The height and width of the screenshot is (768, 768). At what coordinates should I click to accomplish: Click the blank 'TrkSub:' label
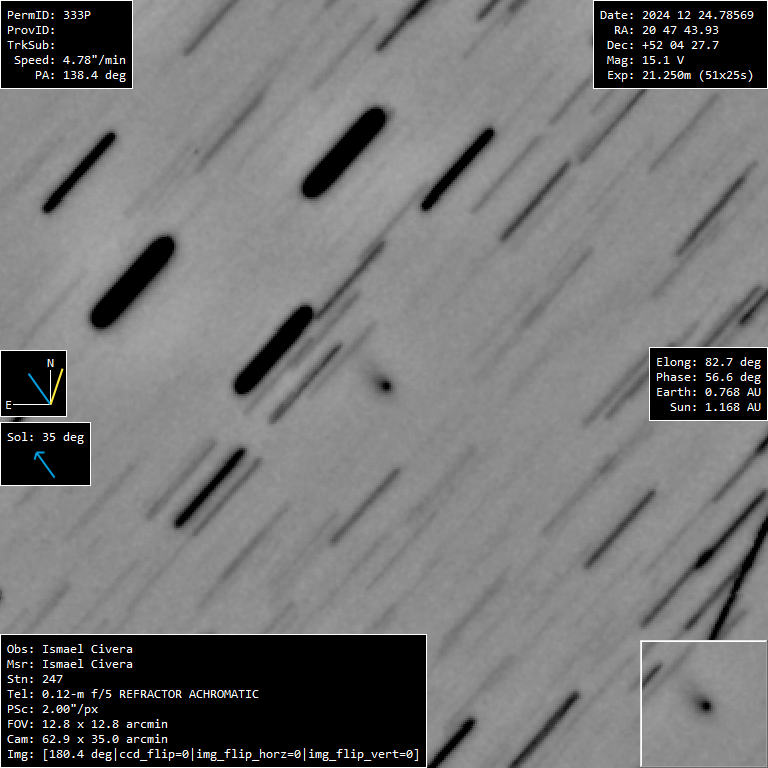[x=31, y=45]
